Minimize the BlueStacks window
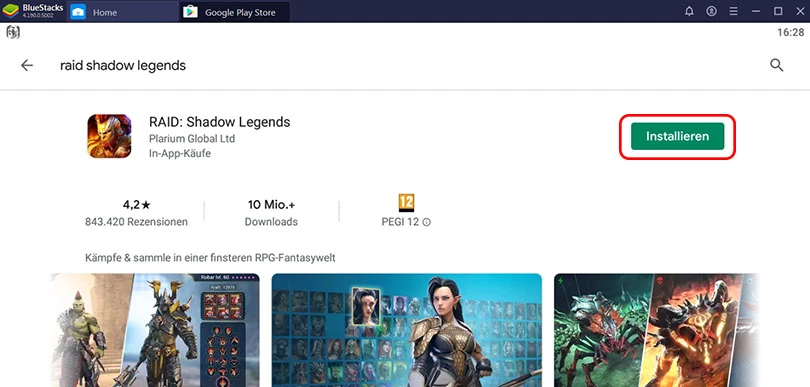810x387 pixels. (x=756, y=11)
